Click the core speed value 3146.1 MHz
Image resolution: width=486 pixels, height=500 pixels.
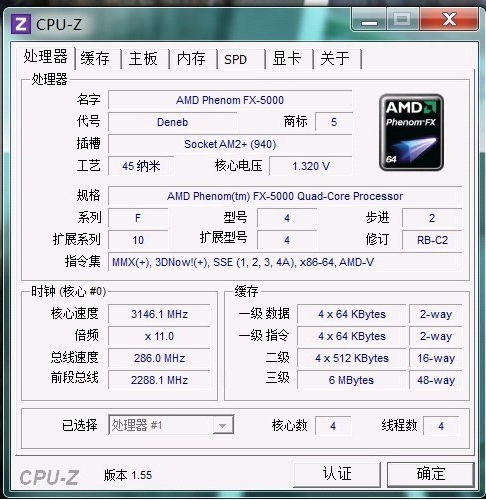159,314
